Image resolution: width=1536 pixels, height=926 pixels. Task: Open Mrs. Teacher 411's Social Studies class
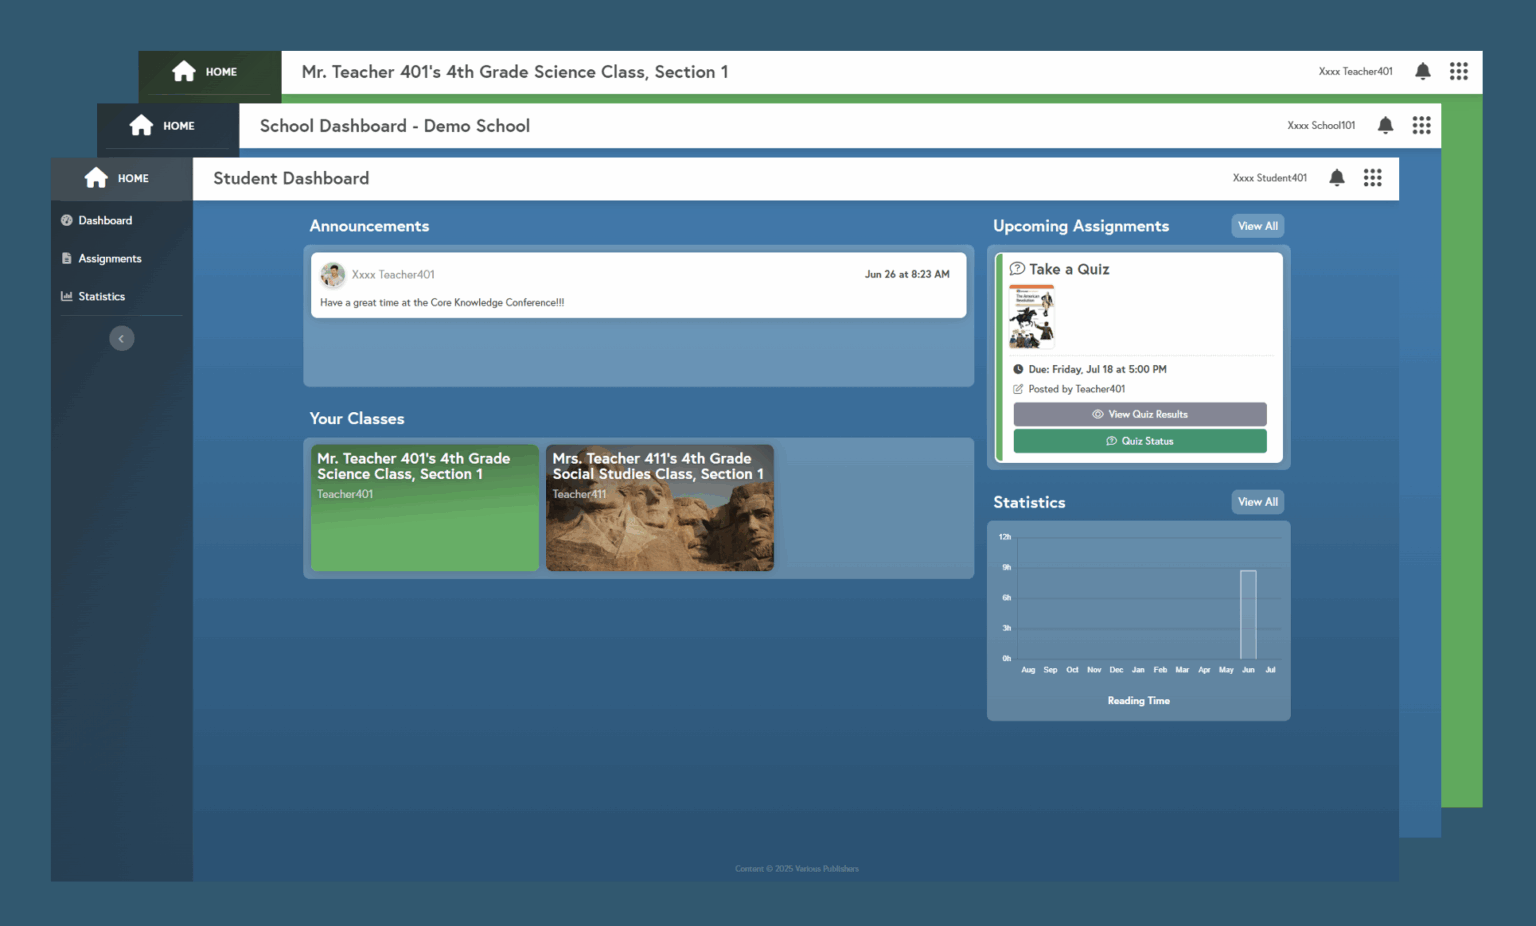point(659,507)
